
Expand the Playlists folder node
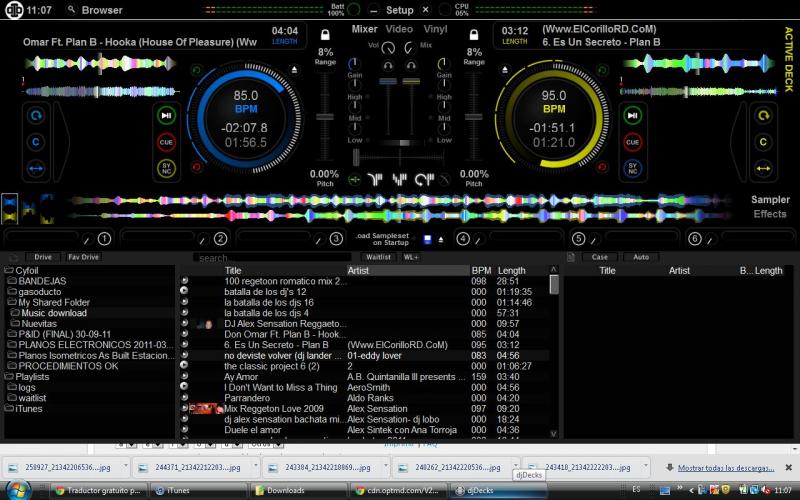tap(9, 376)
